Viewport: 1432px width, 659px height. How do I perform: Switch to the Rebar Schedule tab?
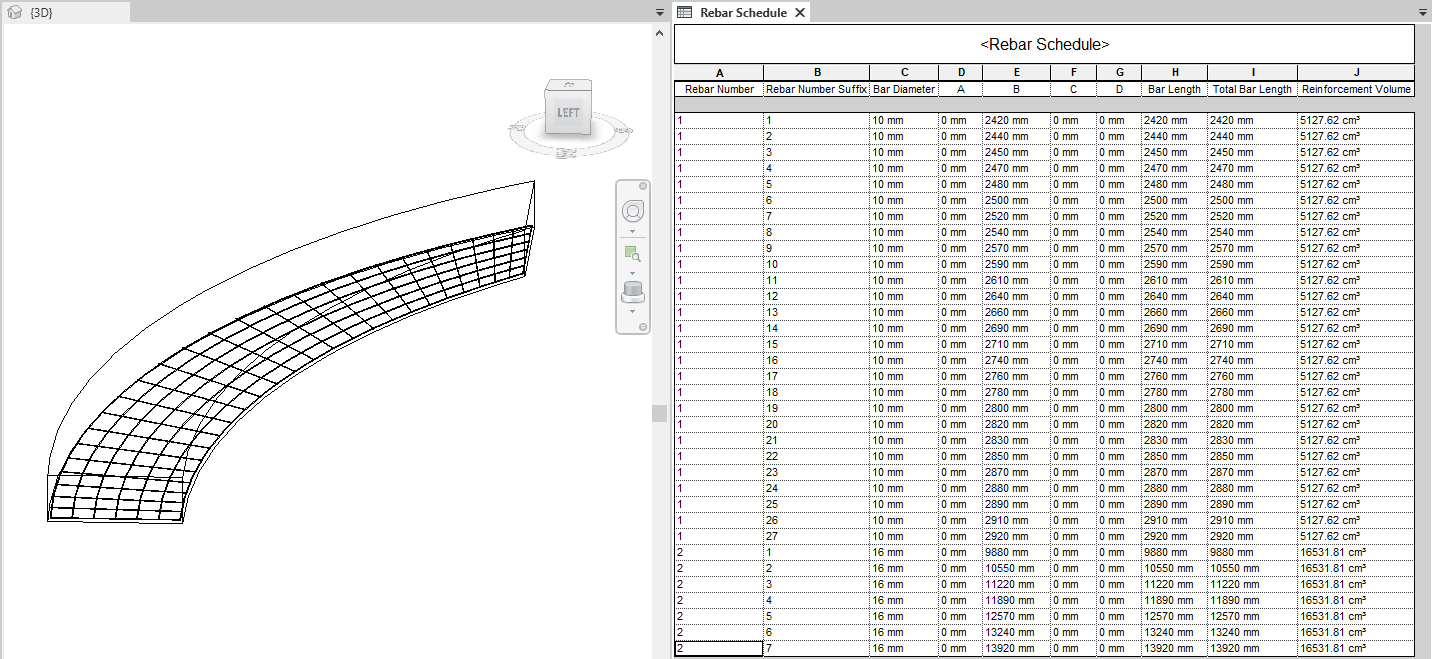point(743,12)
